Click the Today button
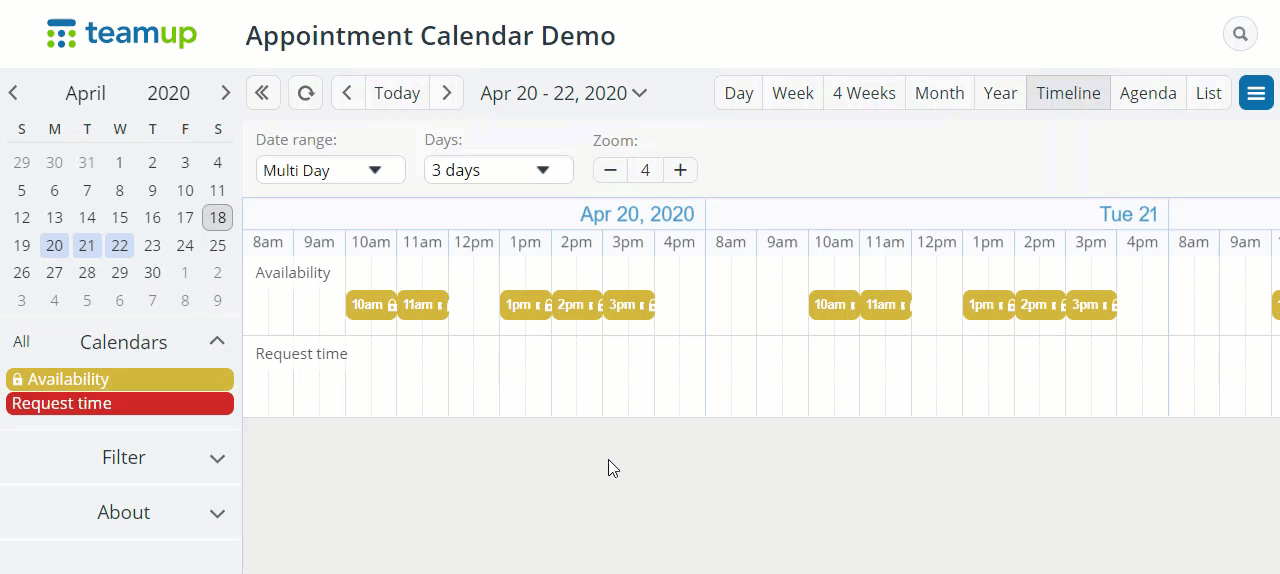Screen dimensions: 1280x574 click(397, 93)
